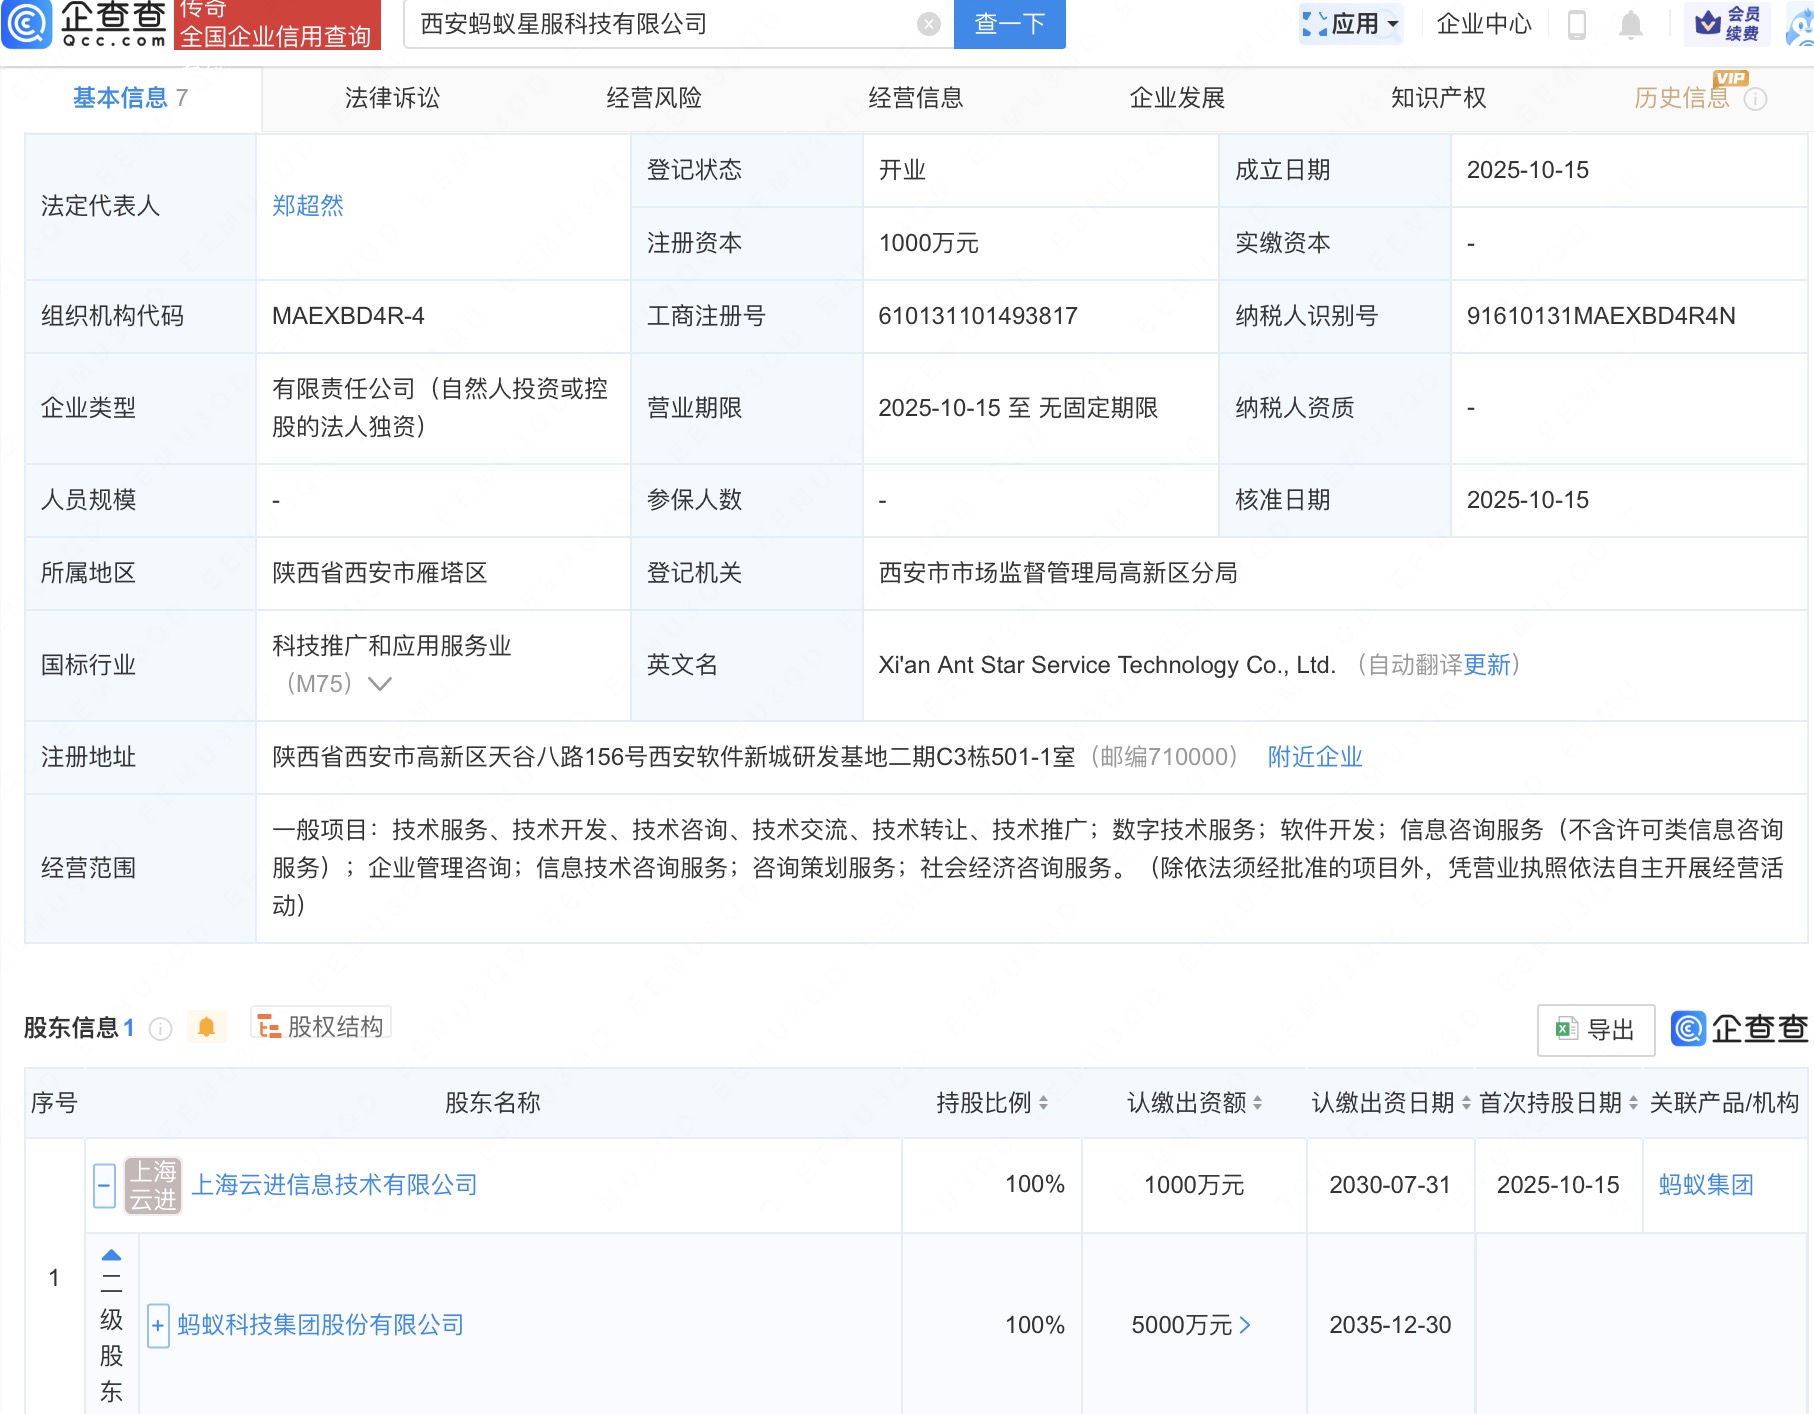This screenshot has width=1814, height=1414.
Task: Click info icon beside 历史信息 tab
Action: [1756, 99]
